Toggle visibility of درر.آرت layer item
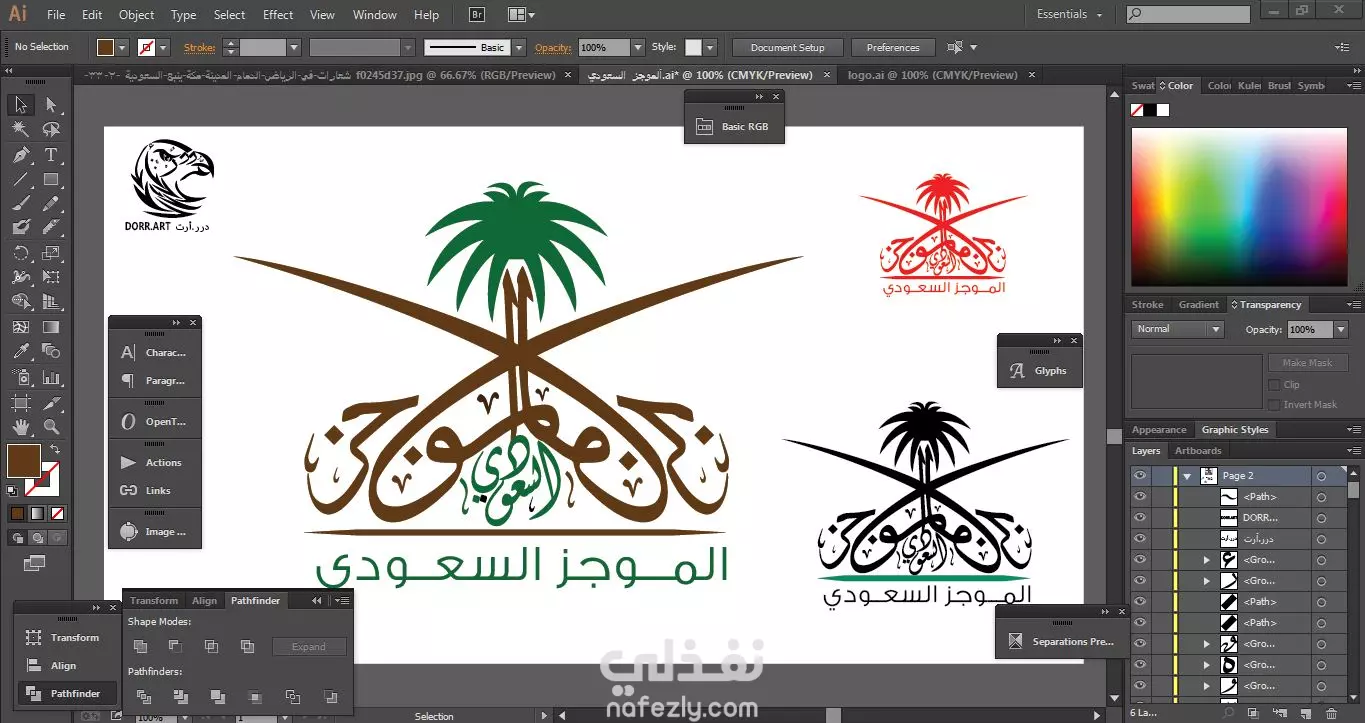Image resolution: width=1365 pixels, height=723 pixels. [x=1139, y=539]
